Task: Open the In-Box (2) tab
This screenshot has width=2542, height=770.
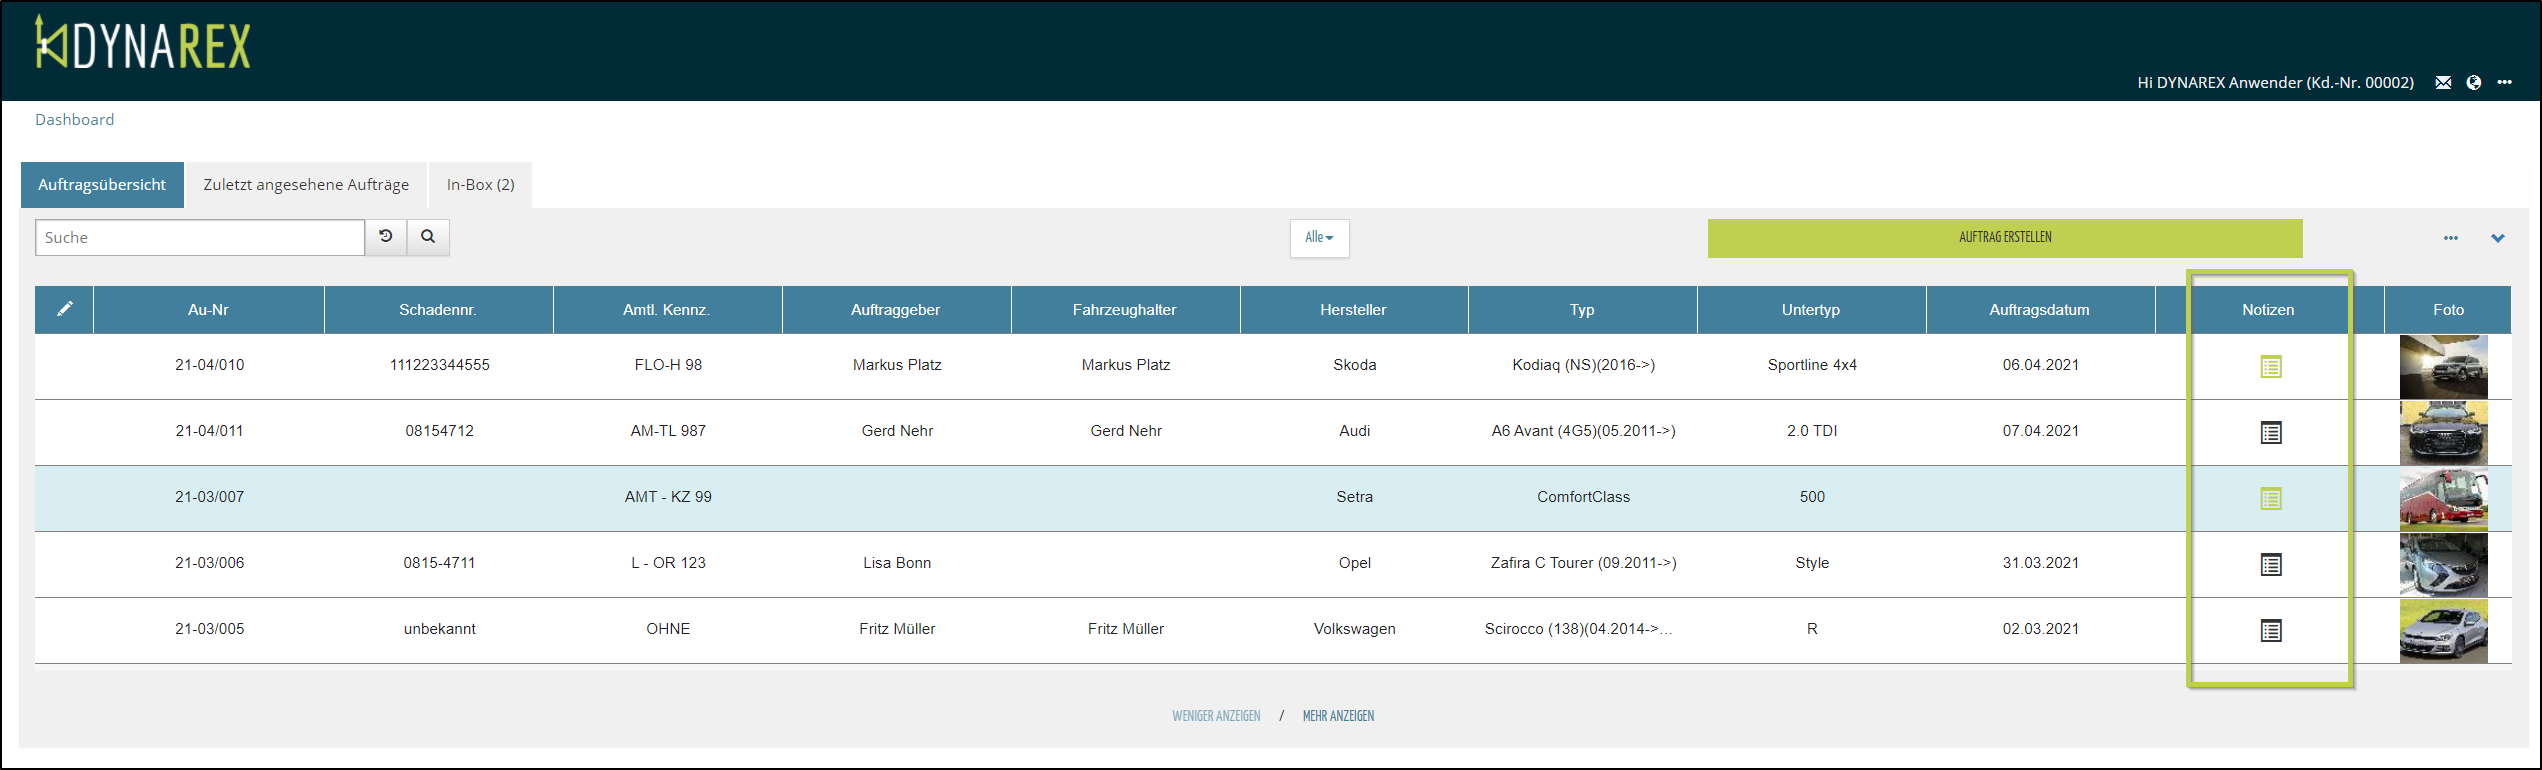Action: [x=480, y=185]
